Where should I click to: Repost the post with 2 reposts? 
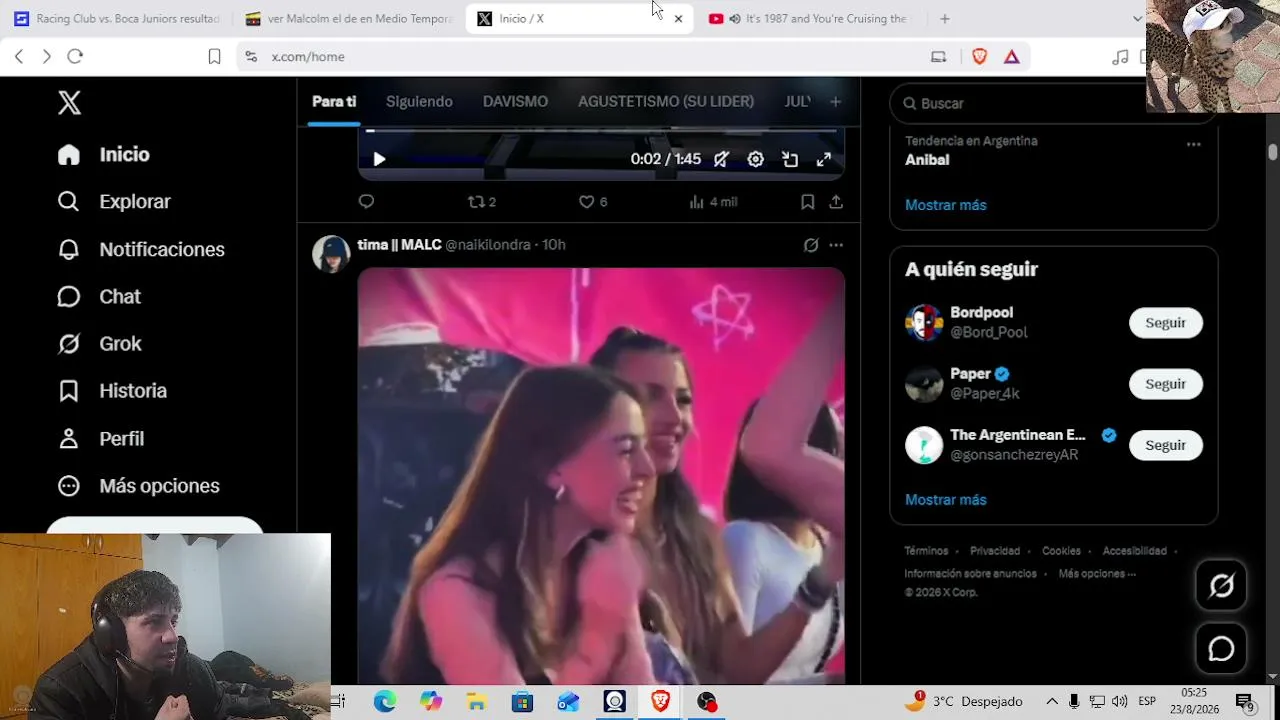[x=482, y=202]
